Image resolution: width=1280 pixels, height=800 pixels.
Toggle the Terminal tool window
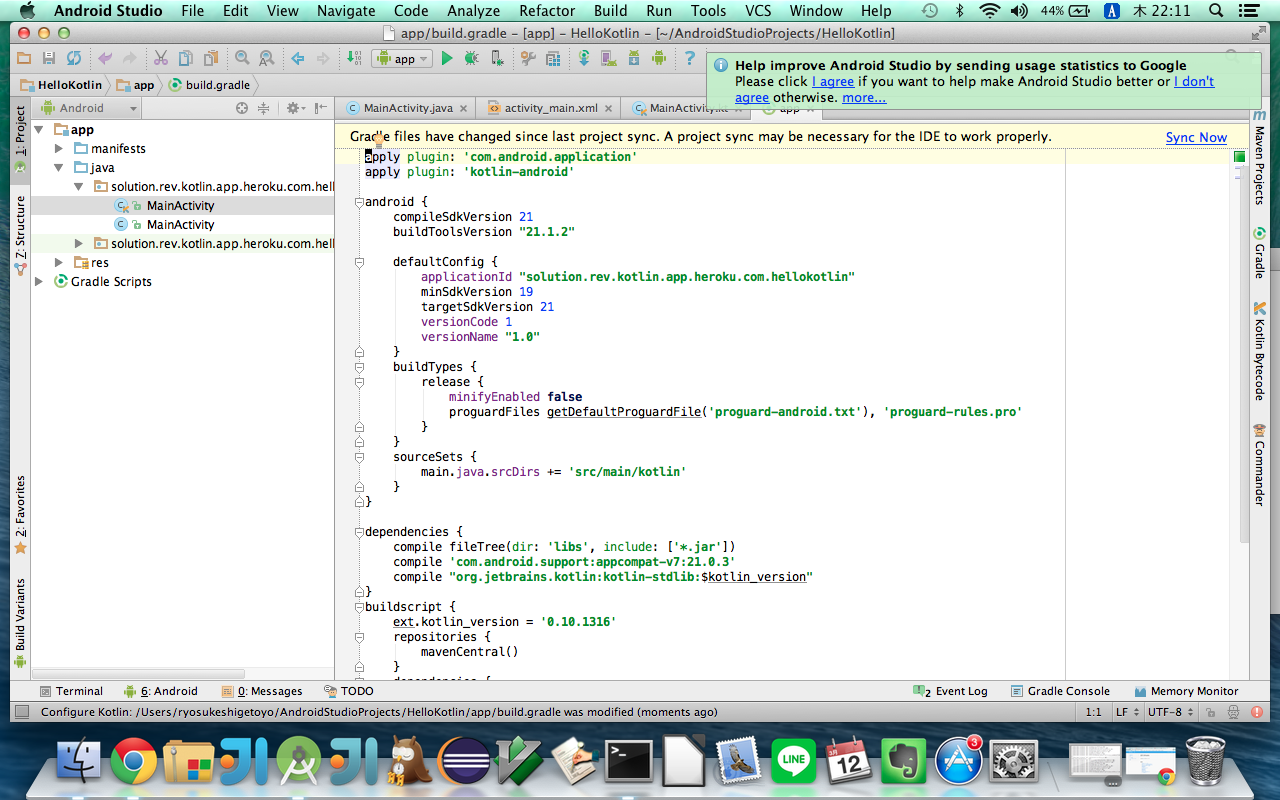pyautogui.click(x=70, y=691)
